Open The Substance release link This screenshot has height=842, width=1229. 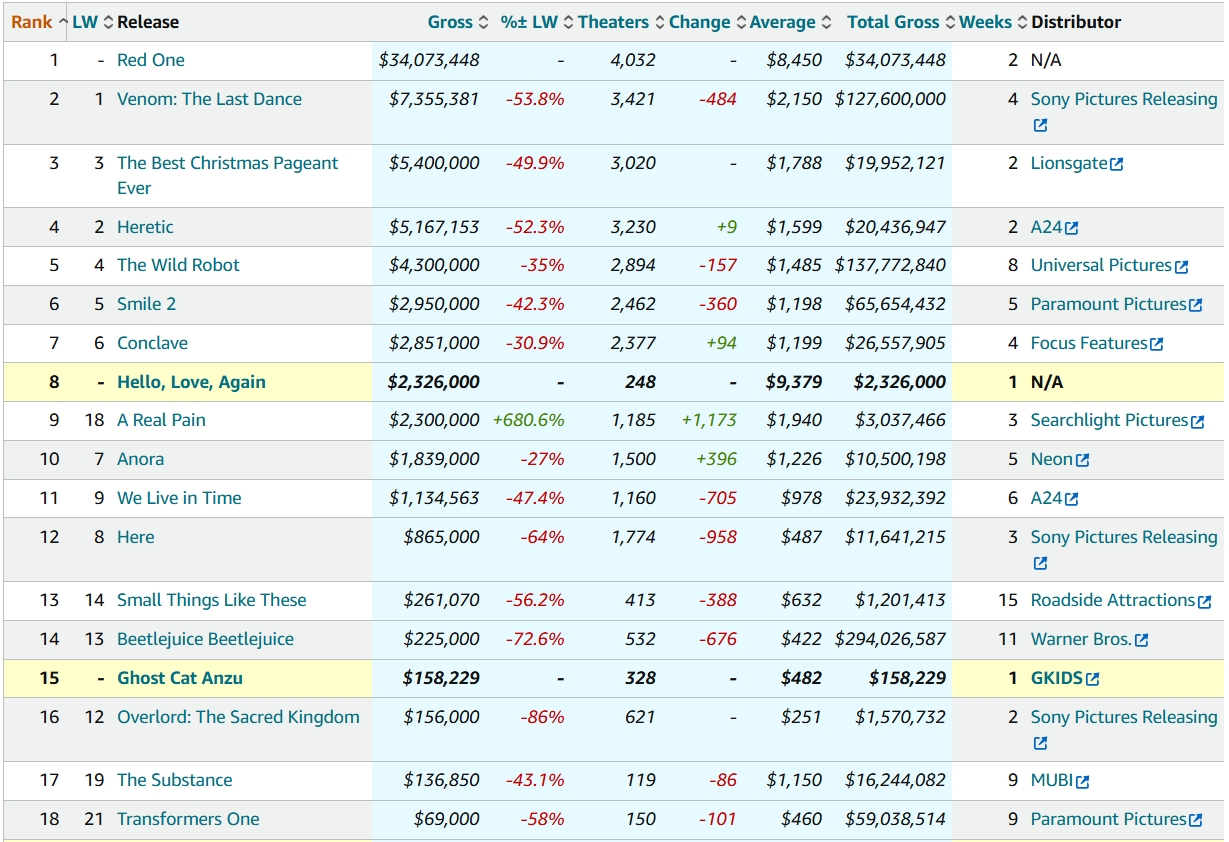click(175, 780)
